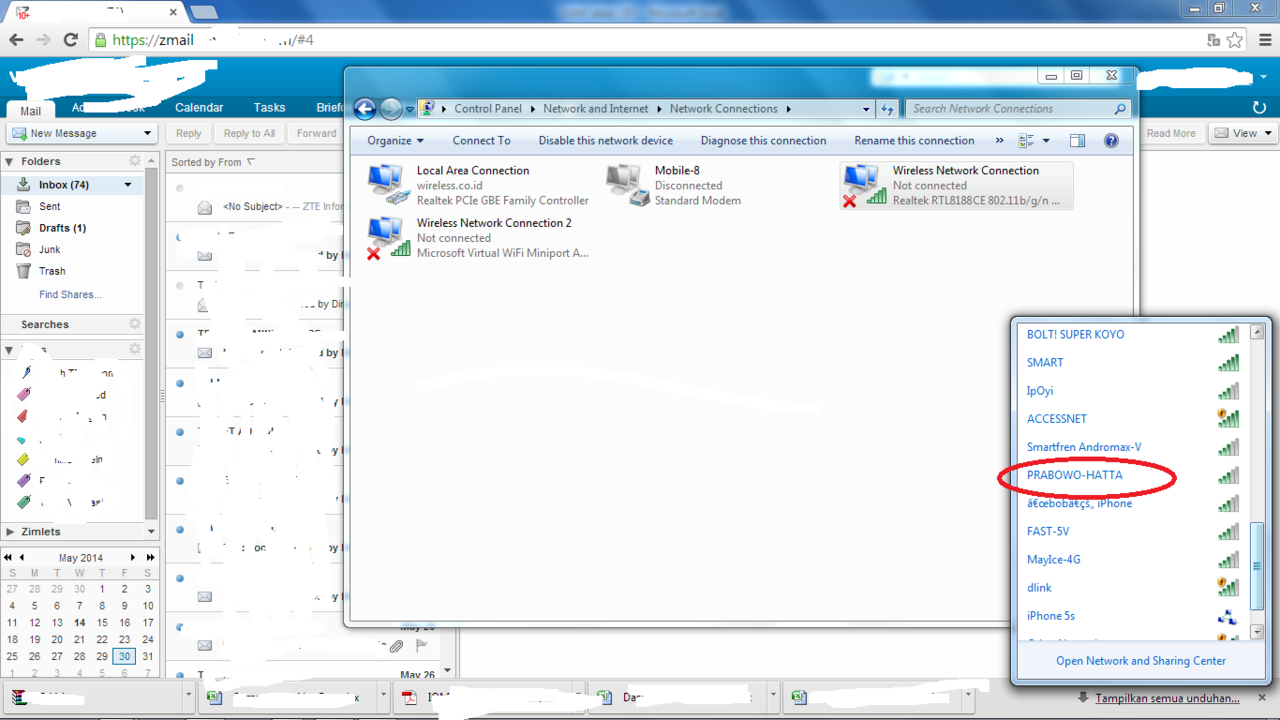Open Inbox folder dropdown arrow

[x=128, y=185]
